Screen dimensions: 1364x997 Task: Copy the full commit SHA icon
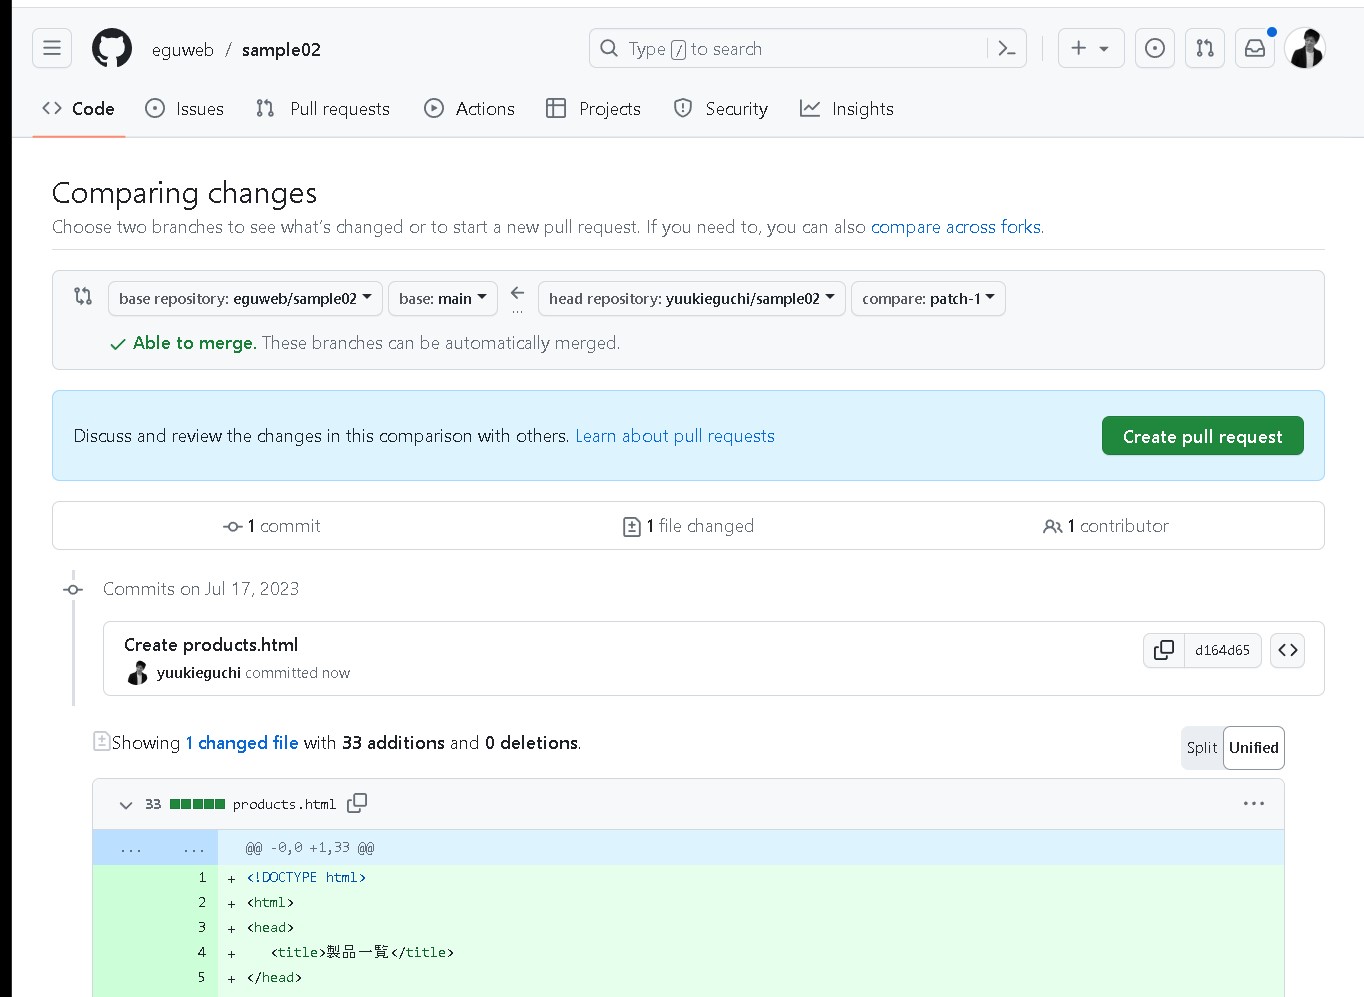[1163, 650]
